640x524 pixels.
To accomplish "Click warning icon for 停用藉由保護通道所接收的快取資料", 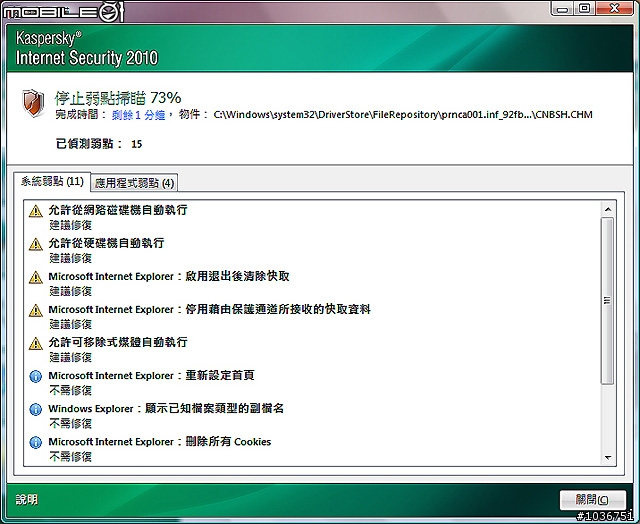I will 36,311.
